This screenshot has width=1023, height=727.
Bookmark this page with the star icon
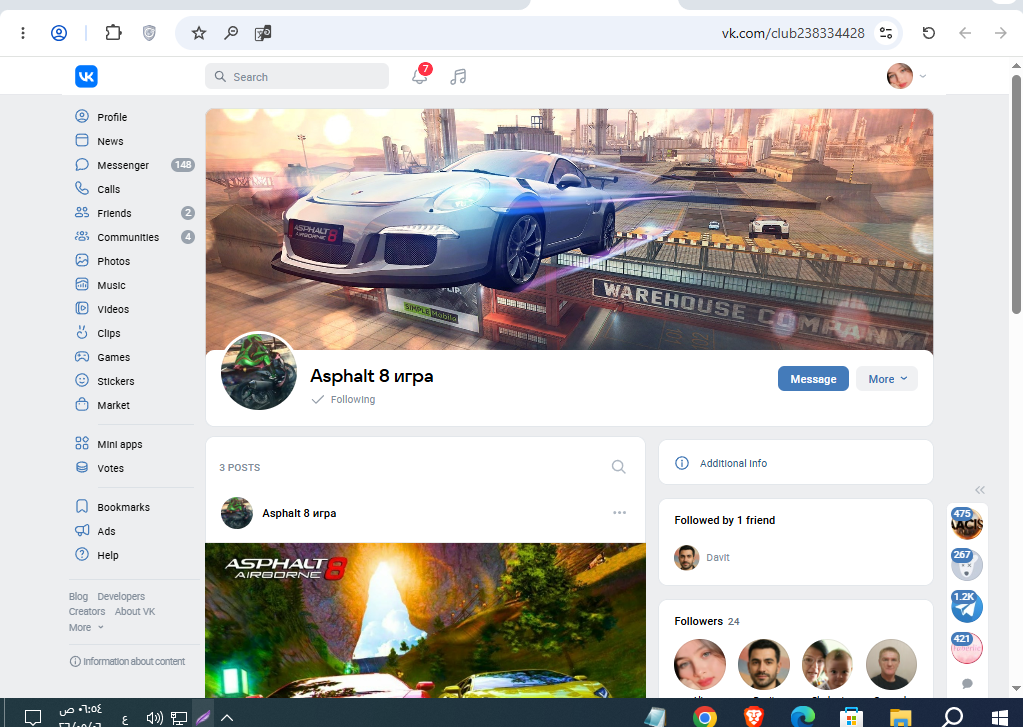(x=199, y=33)
